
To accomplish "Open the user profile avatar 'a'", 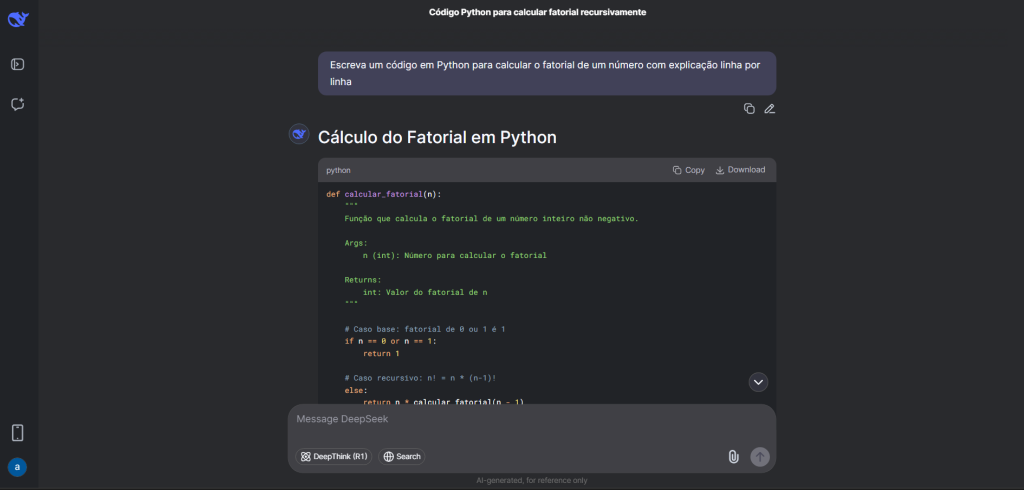I will pos(18,467).
